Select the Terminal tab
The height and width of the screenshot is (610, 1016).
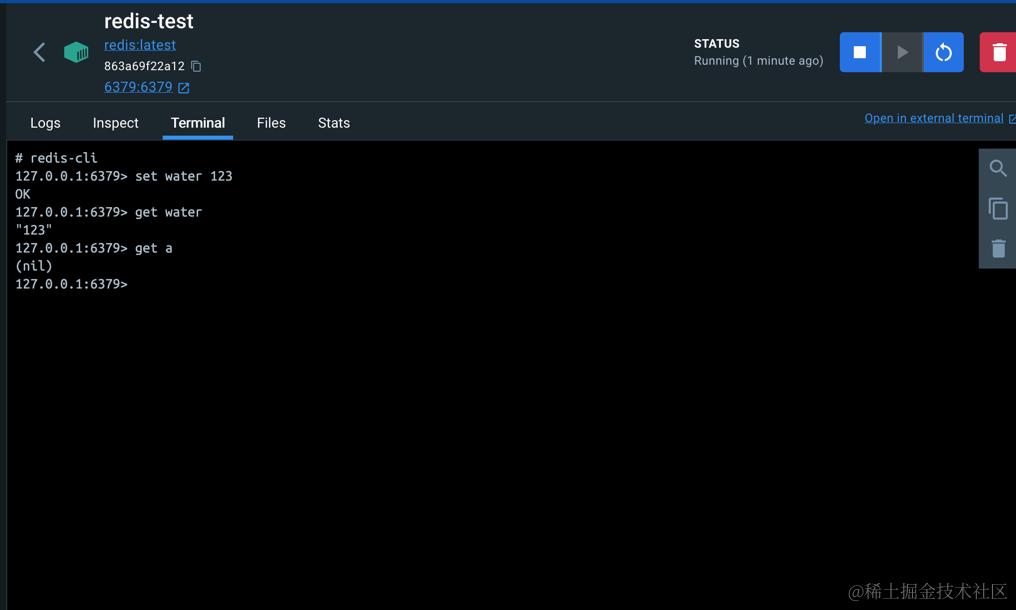tap(198, 123)
